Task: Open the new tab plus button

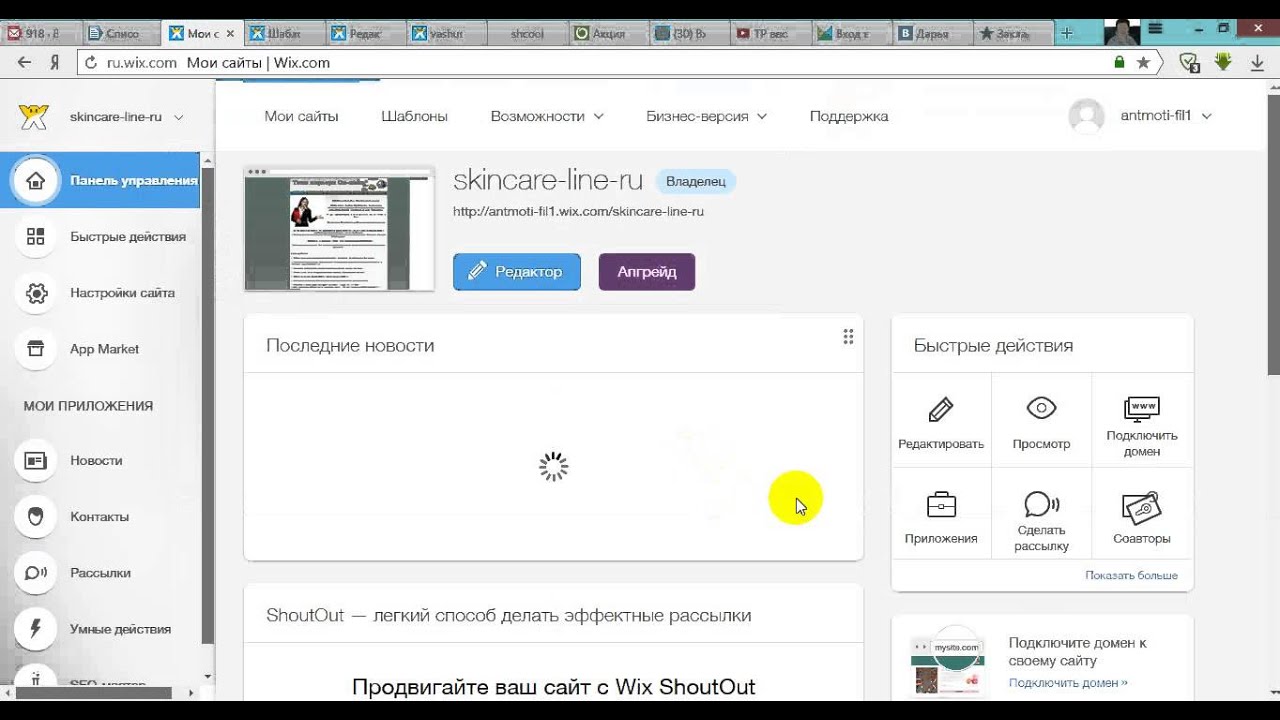Action: pos(1066,33)
